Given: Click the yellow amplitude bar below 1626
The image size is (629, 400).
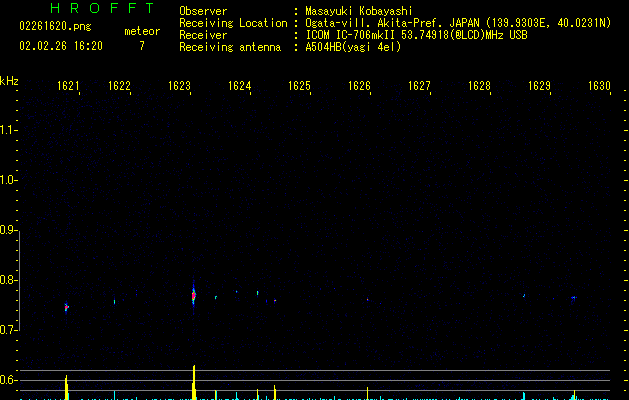Looking at the screenshot, I should [x=367, y=393].
